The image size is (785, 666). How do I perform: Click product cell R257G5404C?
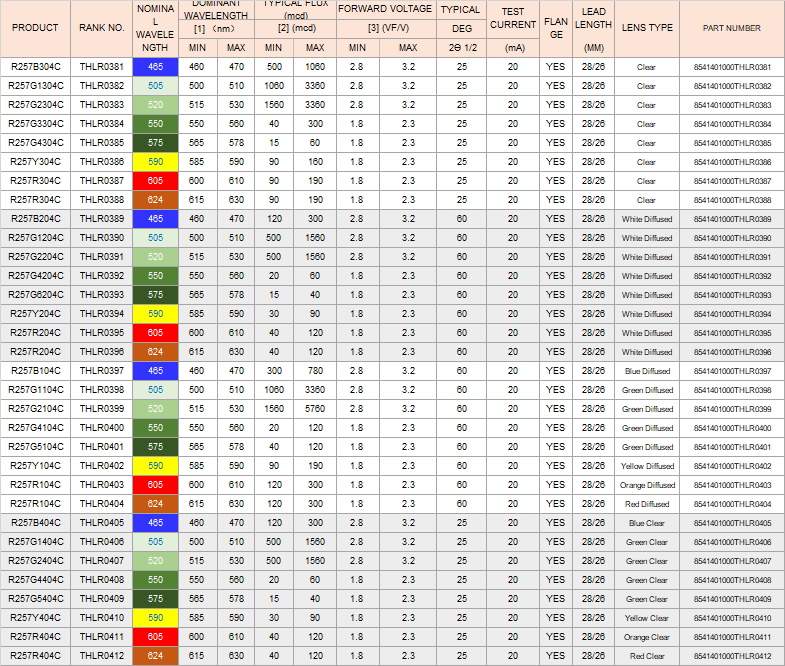tap(36, 598)
